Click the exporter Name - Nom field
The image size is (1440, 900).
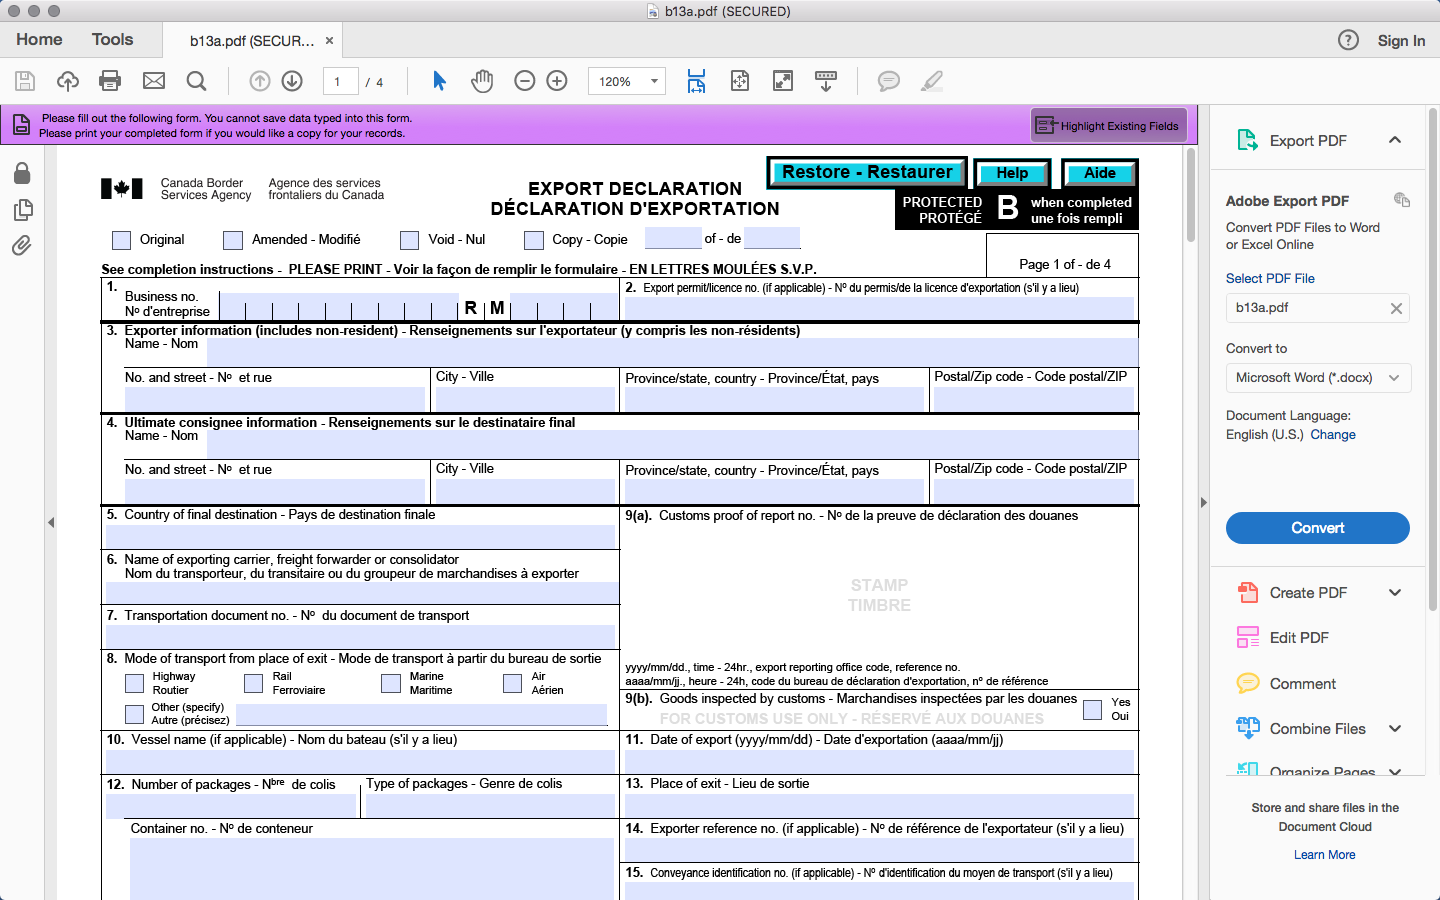[x=672, y=352]
